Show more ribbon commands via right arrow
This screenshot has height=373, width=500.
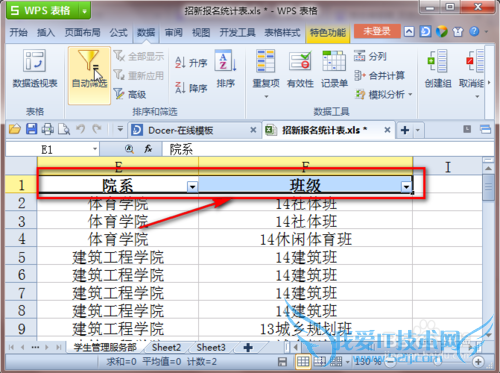pos(489,82)
